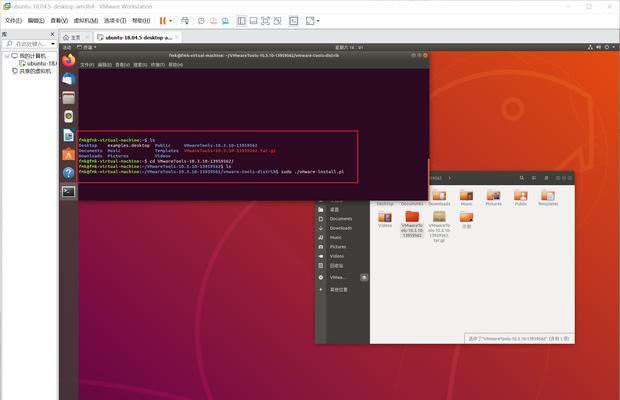Open the VMware 查看(V) menu
This screenshot has width=620, height=400.
[59, 21]
